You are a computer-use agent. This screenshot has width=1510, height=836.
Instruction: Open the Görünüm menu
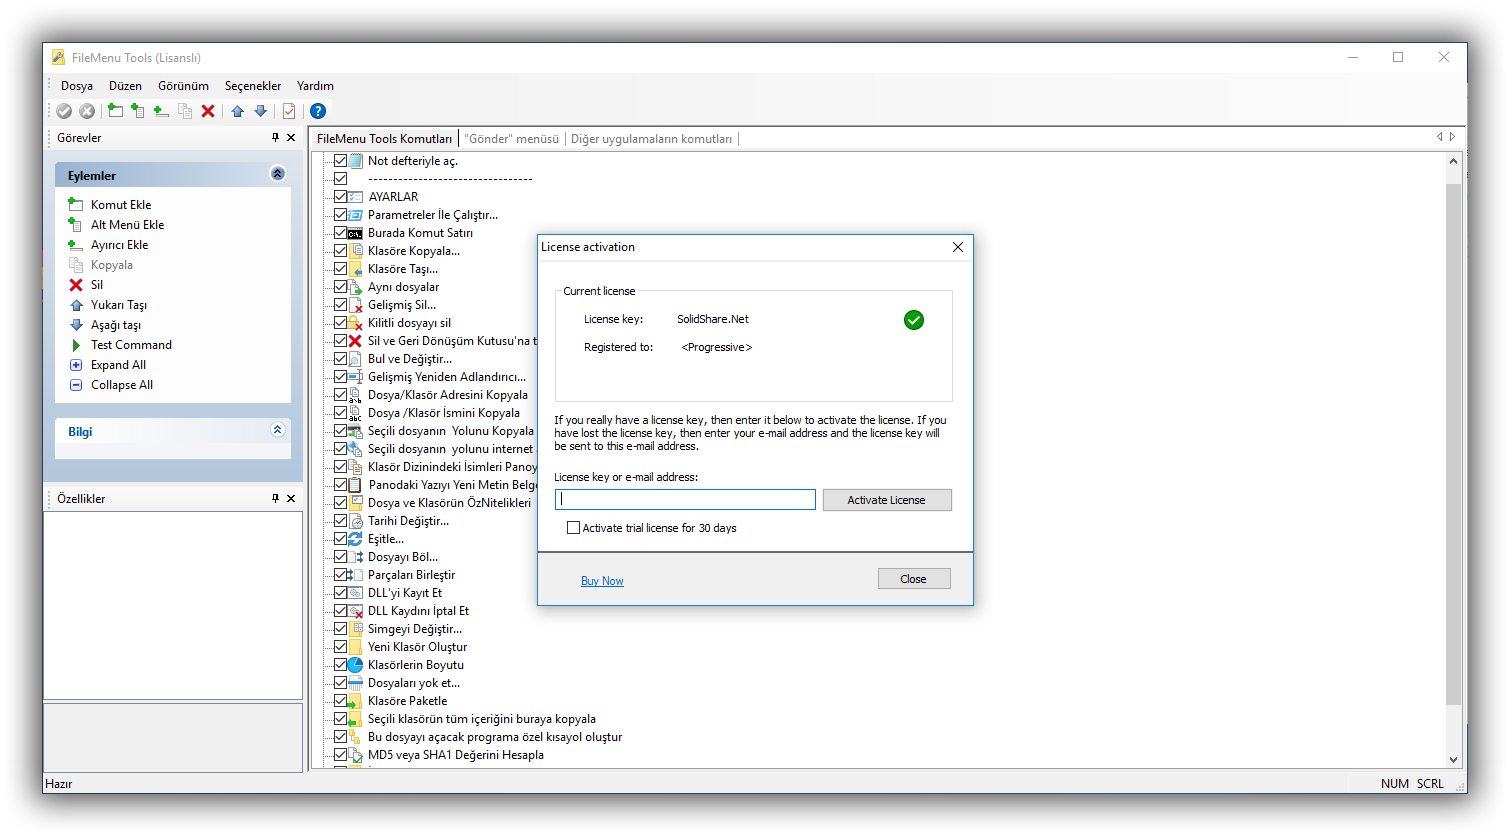(x=183, y=86)
